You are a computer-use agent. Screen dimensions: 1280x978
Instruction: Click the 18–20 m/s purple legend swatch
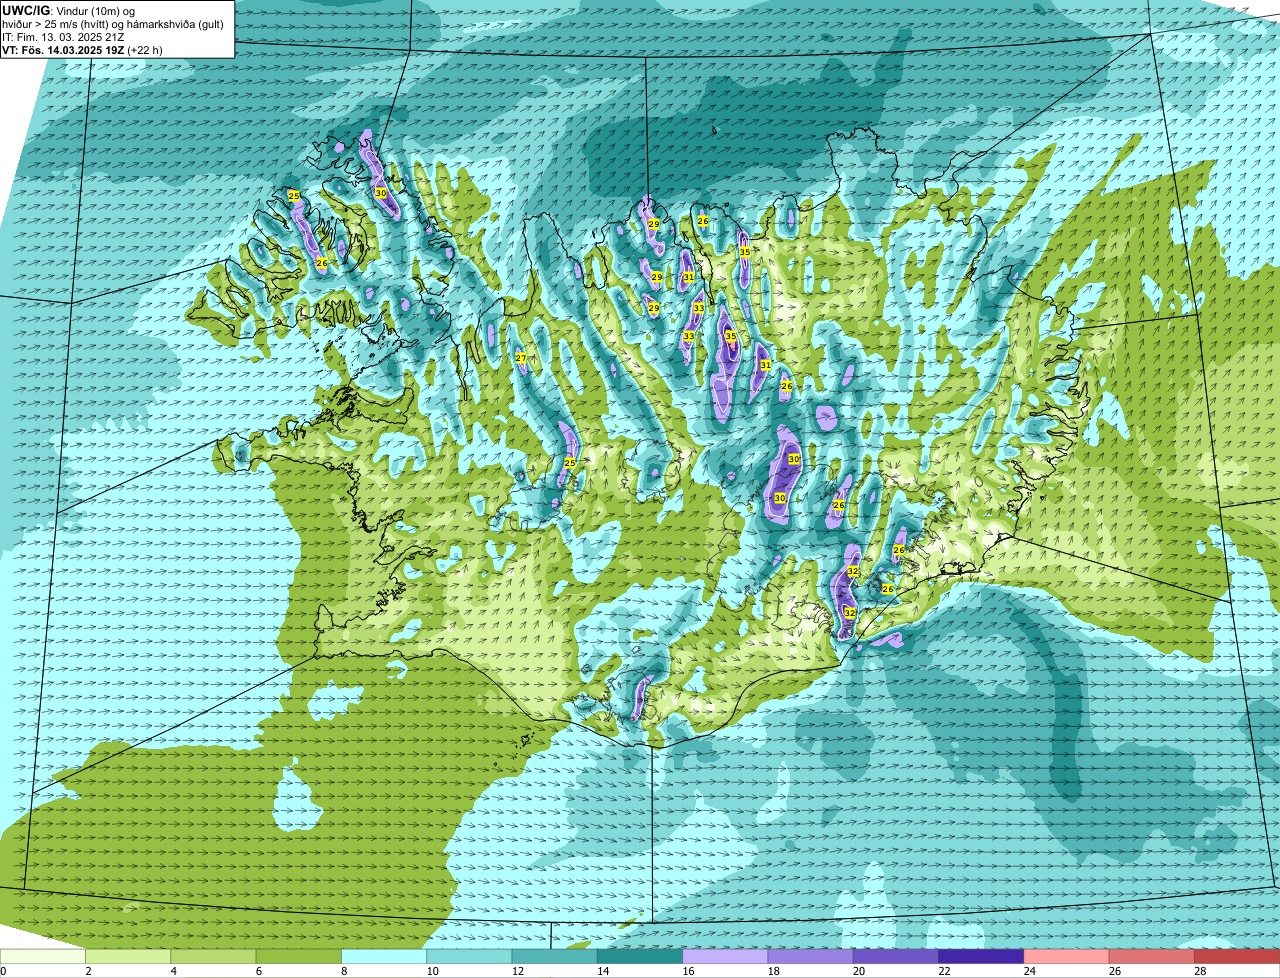tap(811, 956)
